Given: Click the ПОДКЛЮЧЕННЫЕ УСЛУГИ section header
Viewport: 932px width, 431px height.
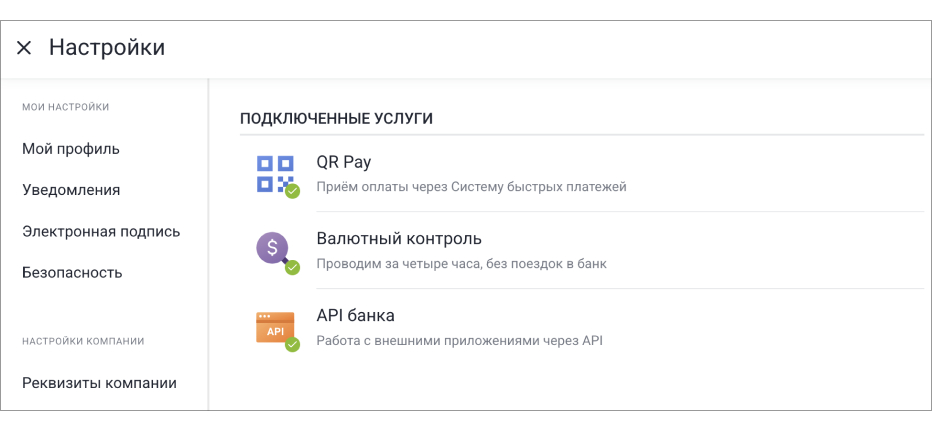Looking at the screenshot, I should 336,118.
